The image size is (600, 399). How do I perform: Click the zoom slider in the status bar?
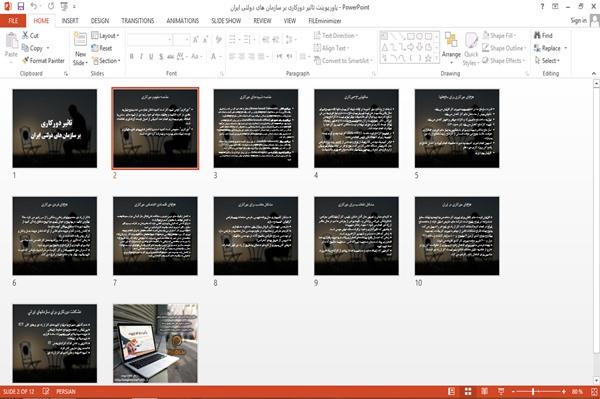tap(537, 391)
